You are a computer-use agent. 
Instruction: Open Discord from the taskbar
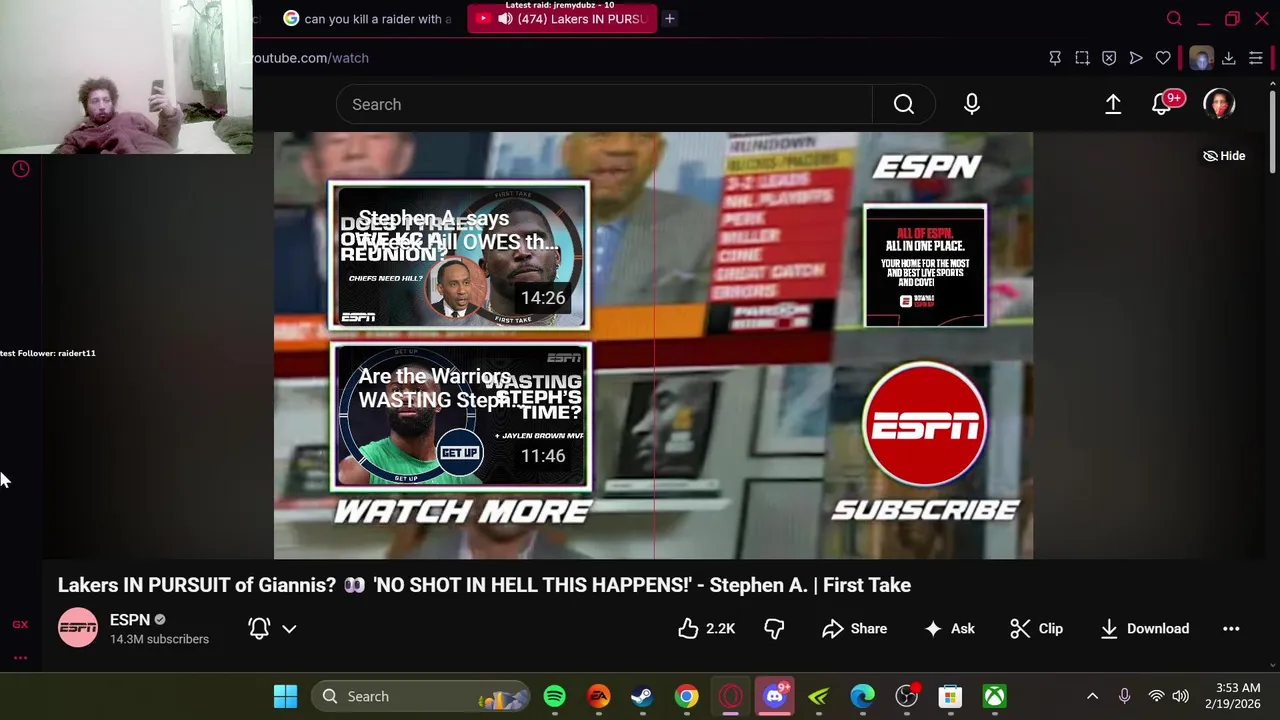tap(774, 696)
